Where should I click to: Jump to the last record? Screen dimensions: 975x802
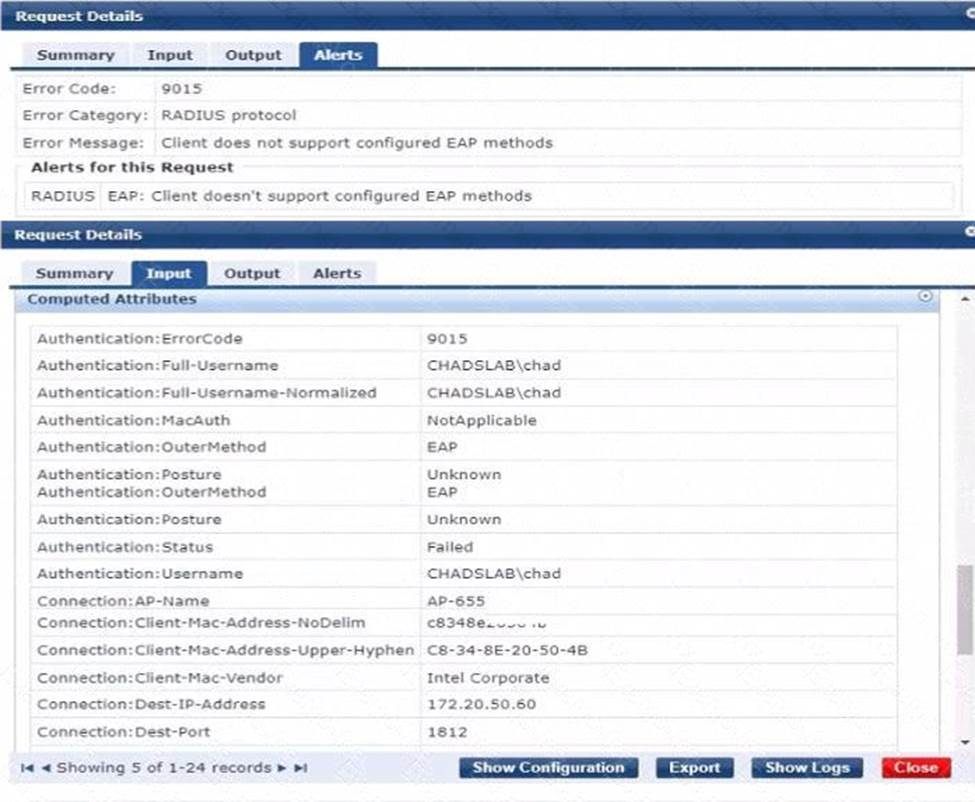pos(301,768)
